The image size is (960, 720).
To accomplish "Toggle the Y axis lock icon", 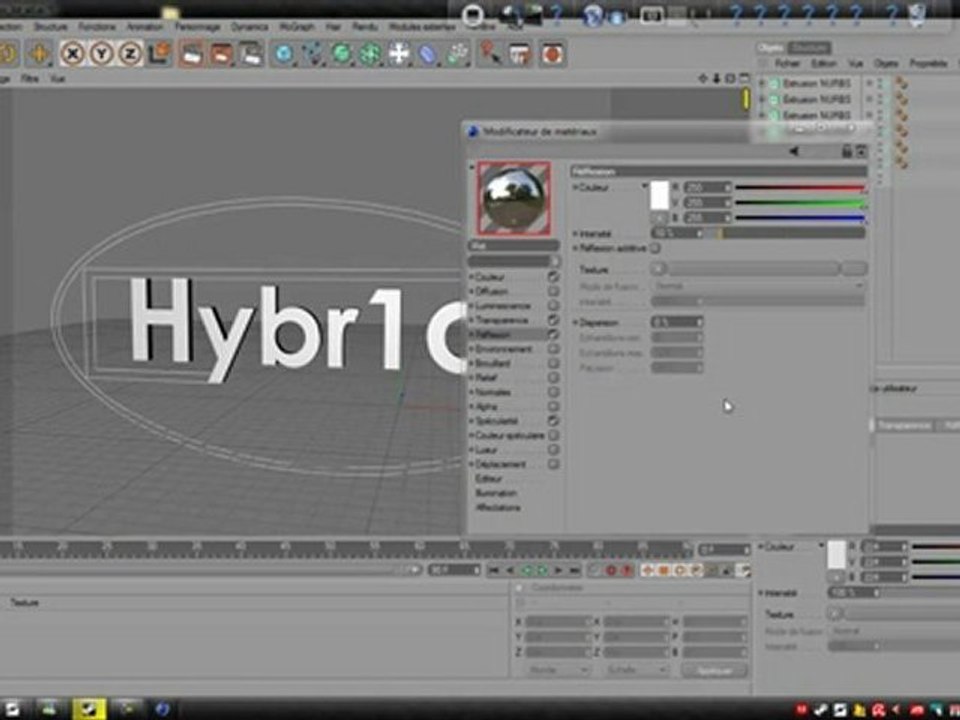I will coord(102,54).
